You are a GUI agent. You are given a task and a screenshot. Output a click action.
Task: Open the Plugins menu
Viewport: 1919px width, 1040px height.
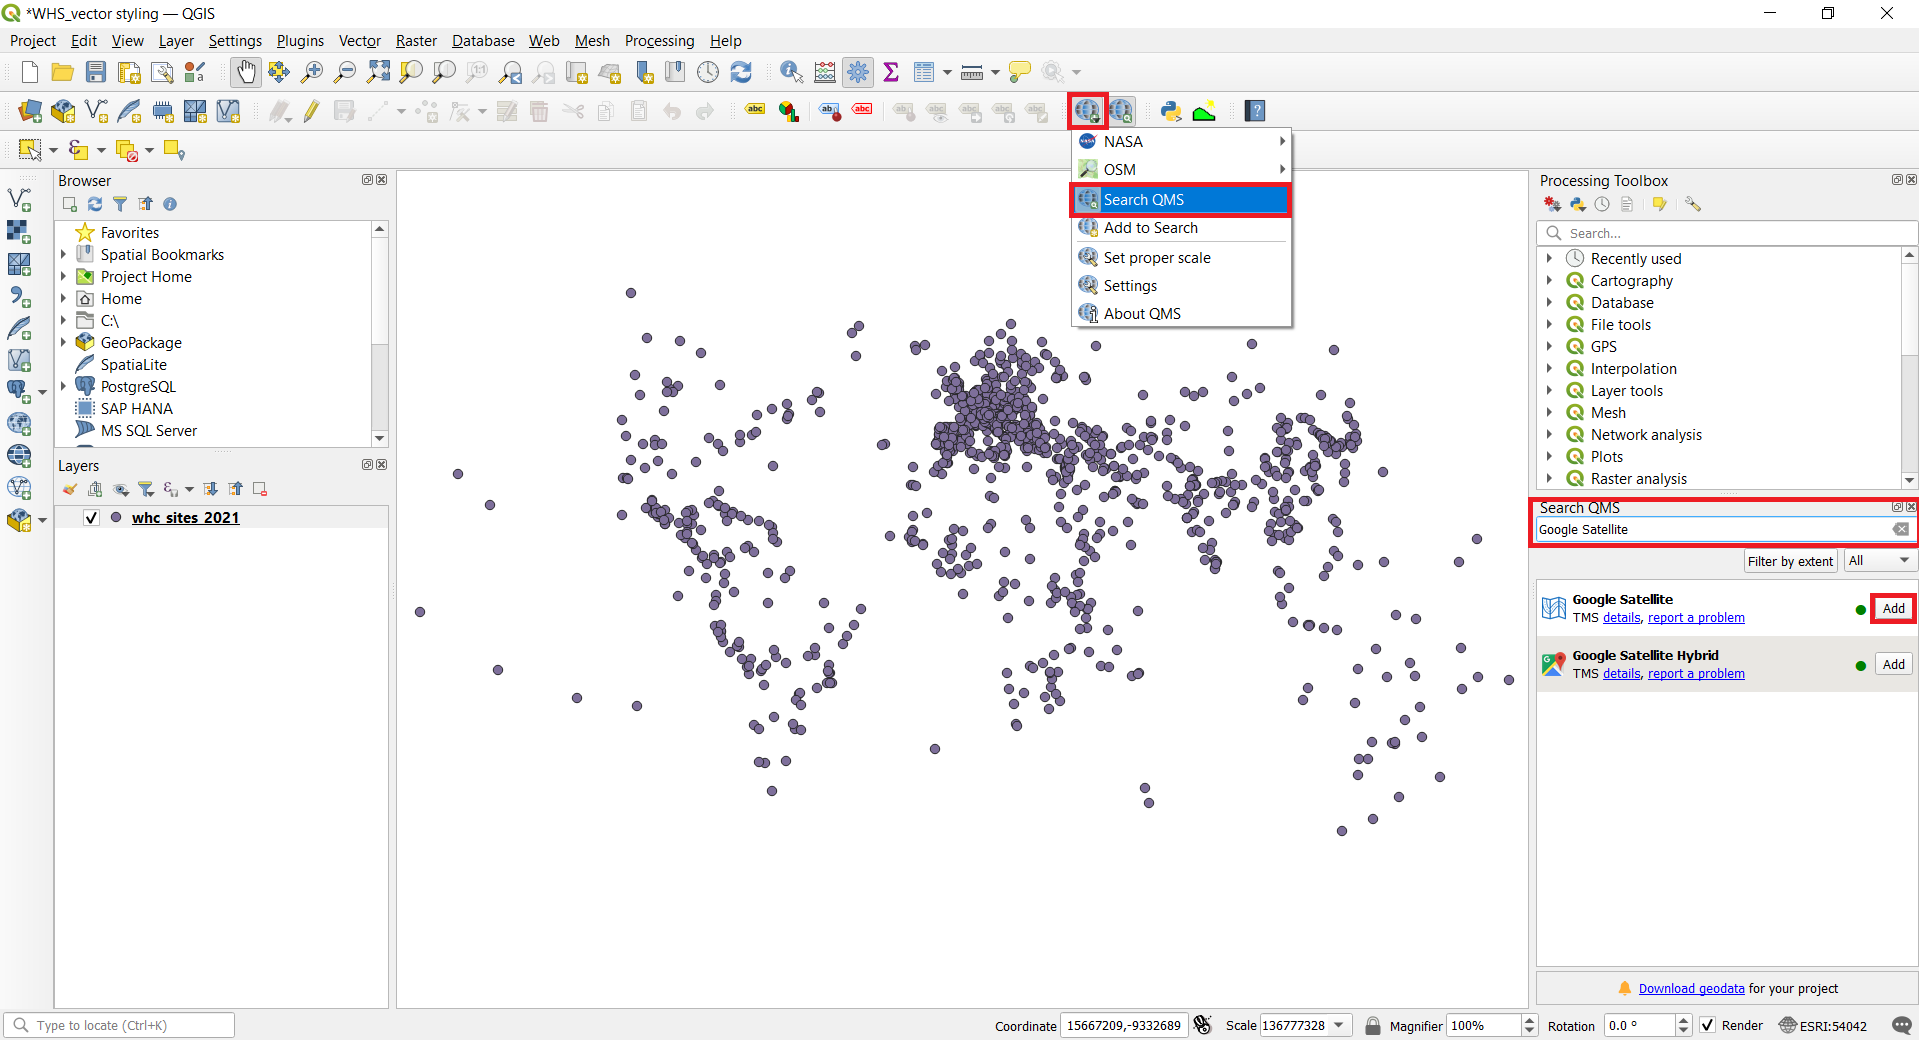point(300,41)
